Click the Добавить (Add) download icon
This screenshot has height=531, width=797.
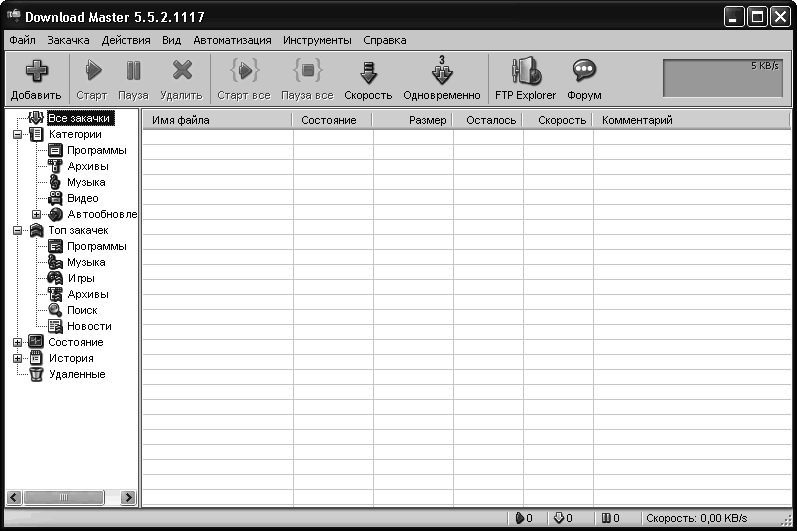click(x=36, y=72)
